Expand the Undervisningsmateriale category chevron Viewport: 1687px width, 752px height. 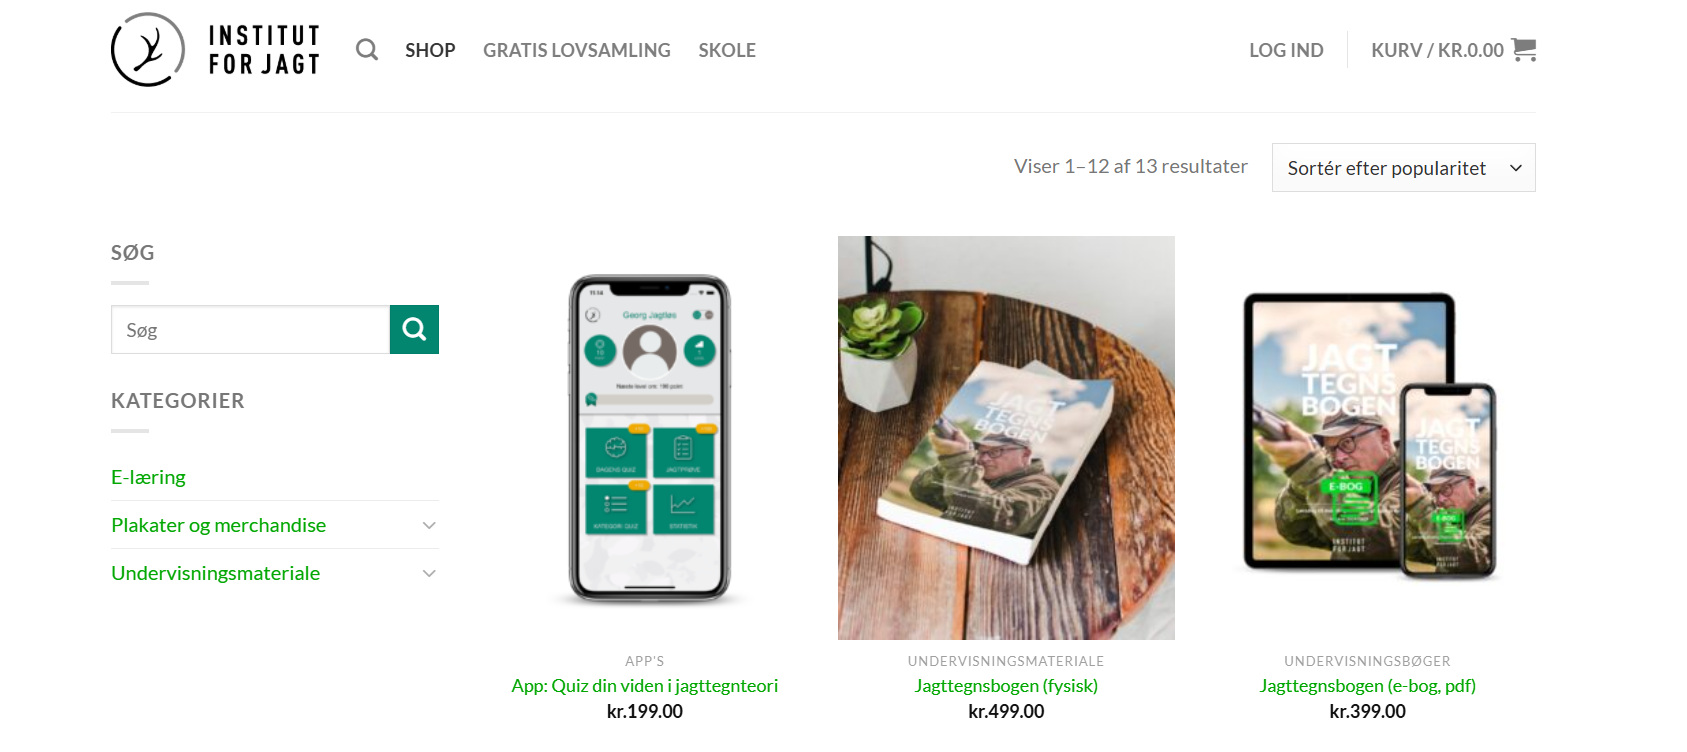429,573
